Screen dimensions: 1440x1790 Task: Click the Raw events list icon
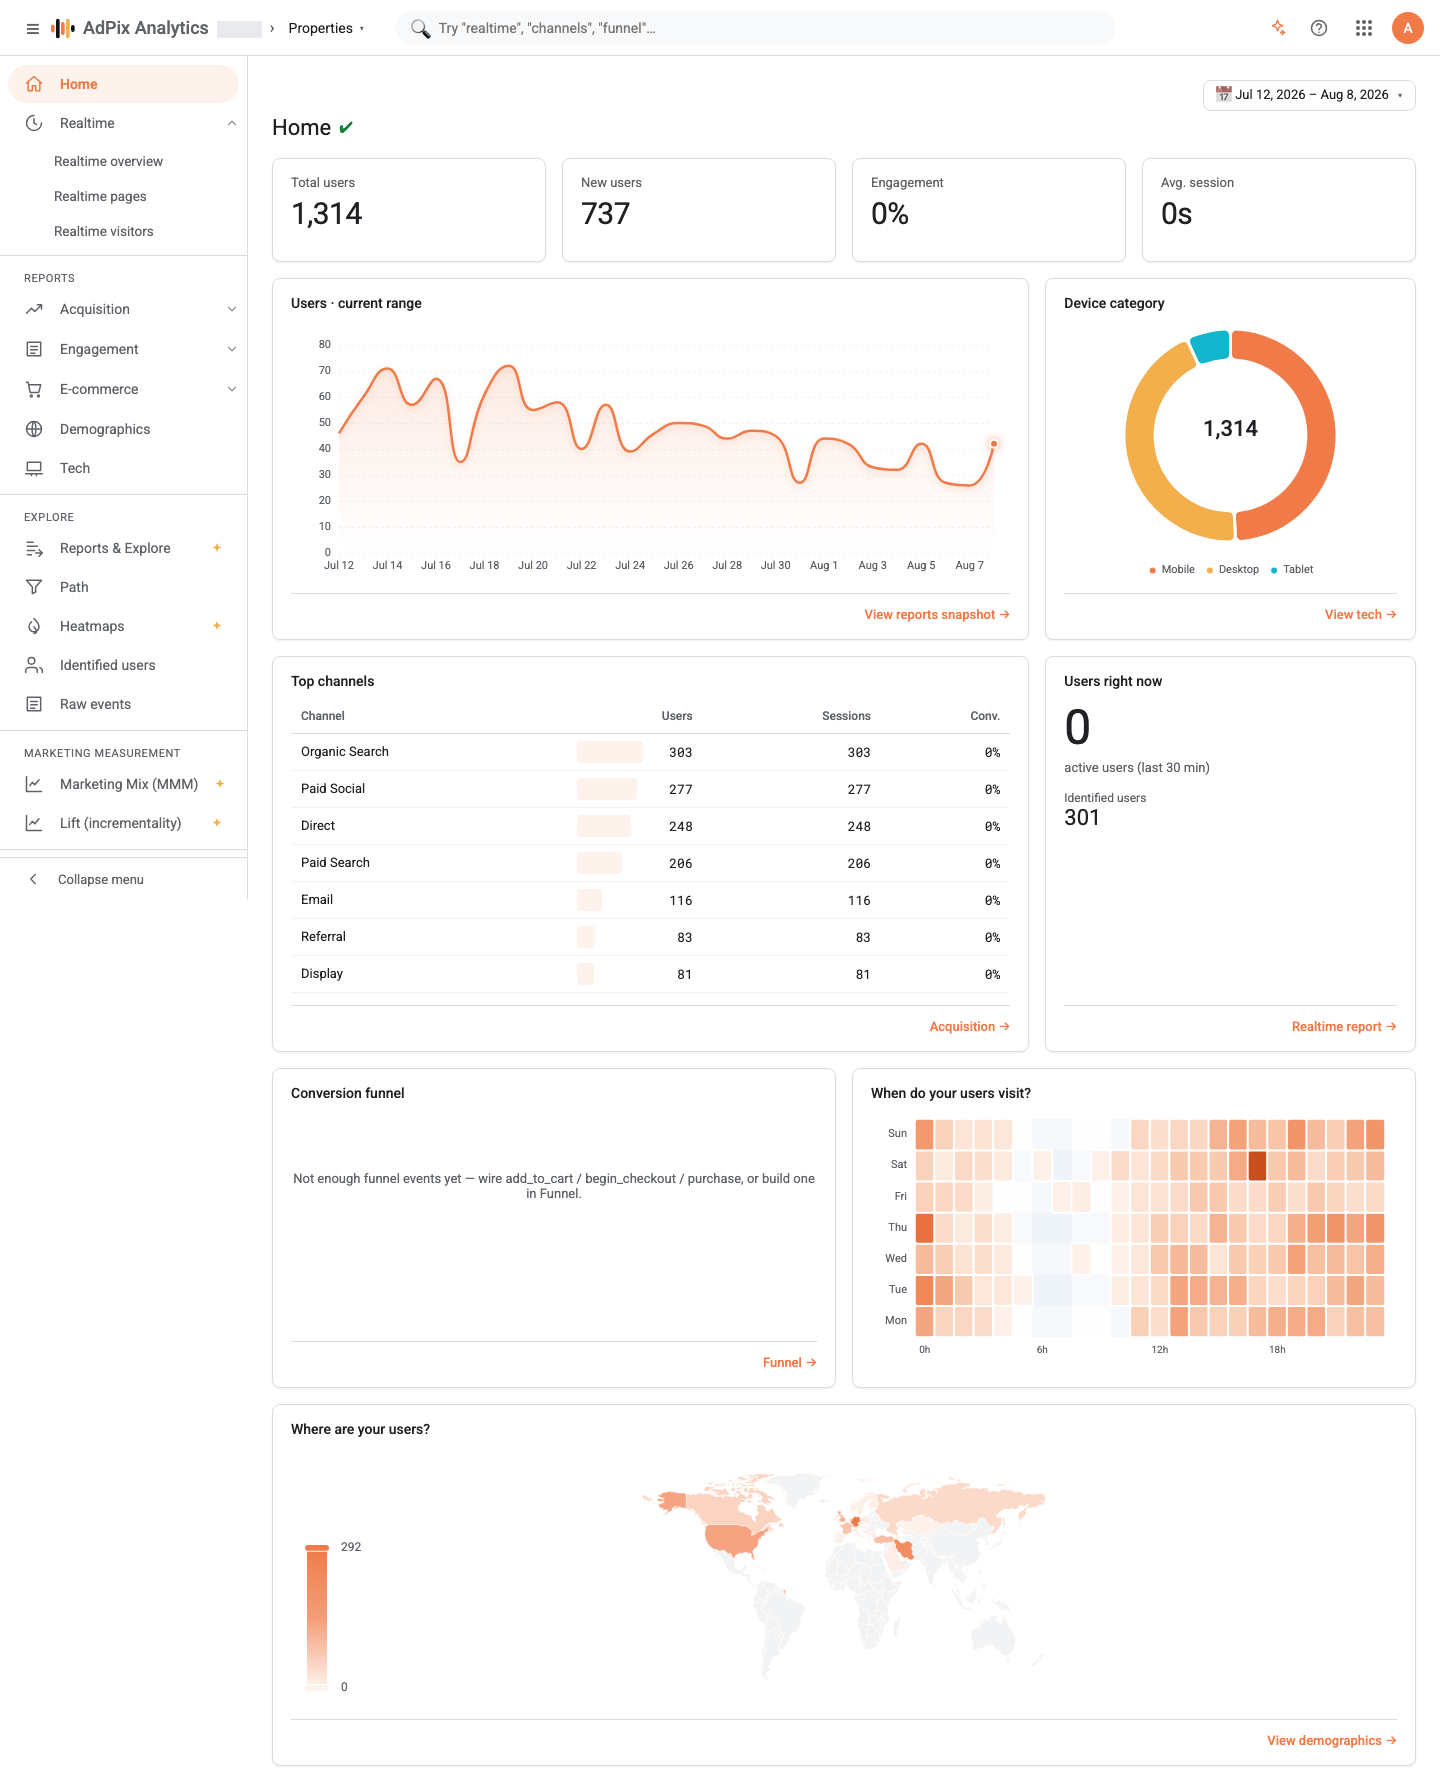click(34, 704)
